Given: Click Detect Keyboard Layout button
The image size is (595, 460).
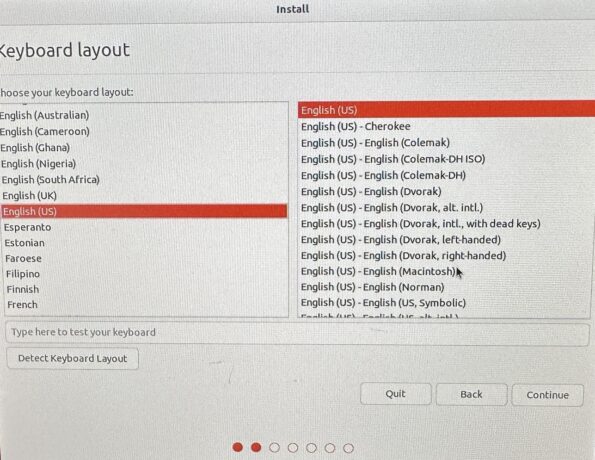Looking at the screenshot, I should [72, 358].
